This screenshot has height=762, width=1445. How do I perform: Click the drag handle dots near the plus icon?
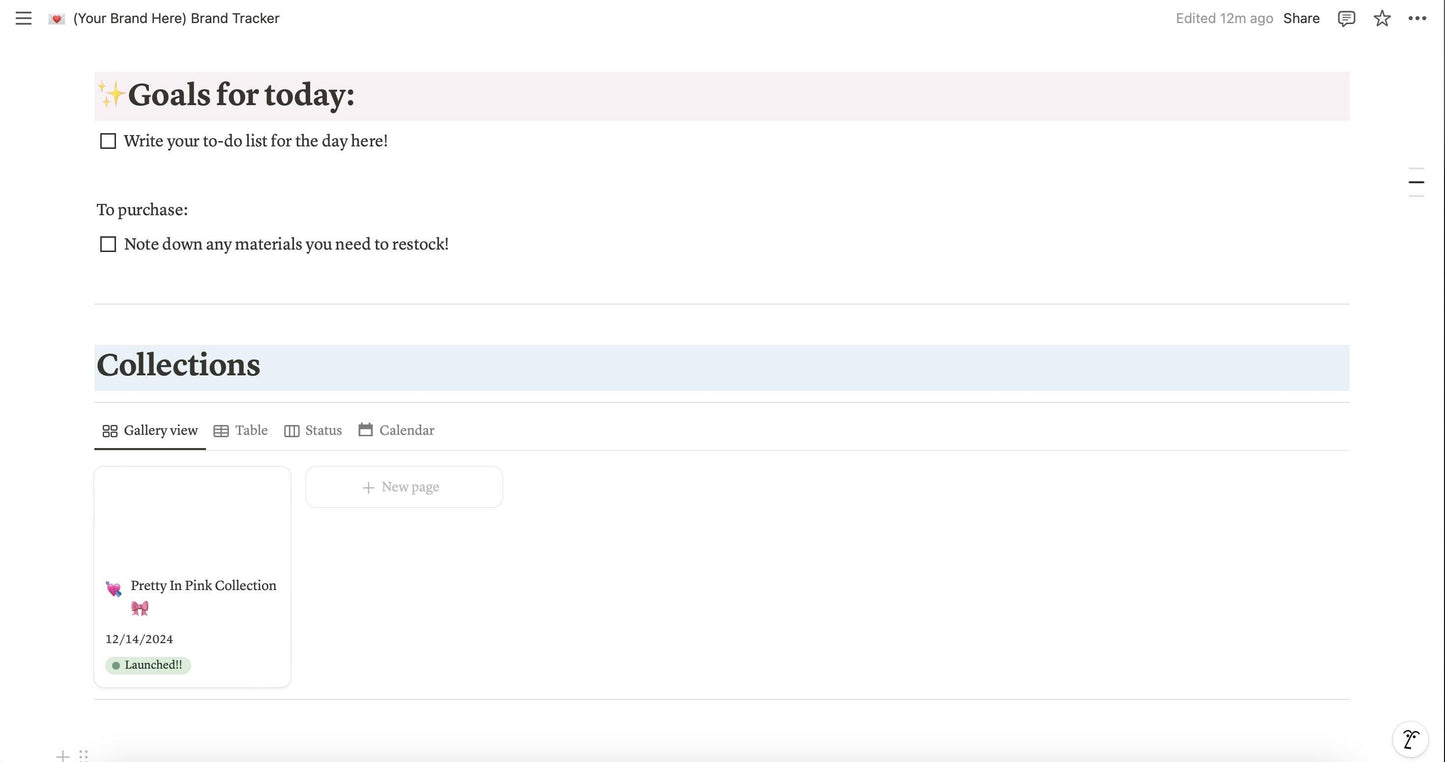(80, 754)
